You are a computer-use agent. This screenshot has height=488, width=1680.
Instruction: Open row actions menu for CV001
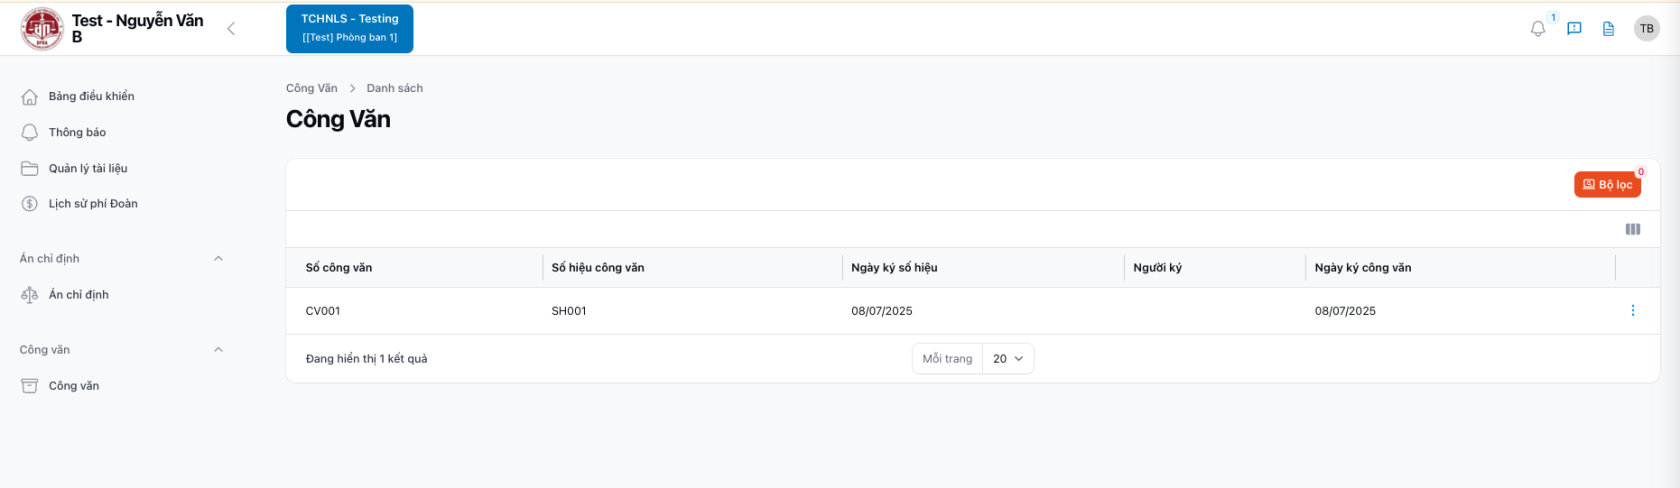pyautogui.click(x=1632, y=311)
